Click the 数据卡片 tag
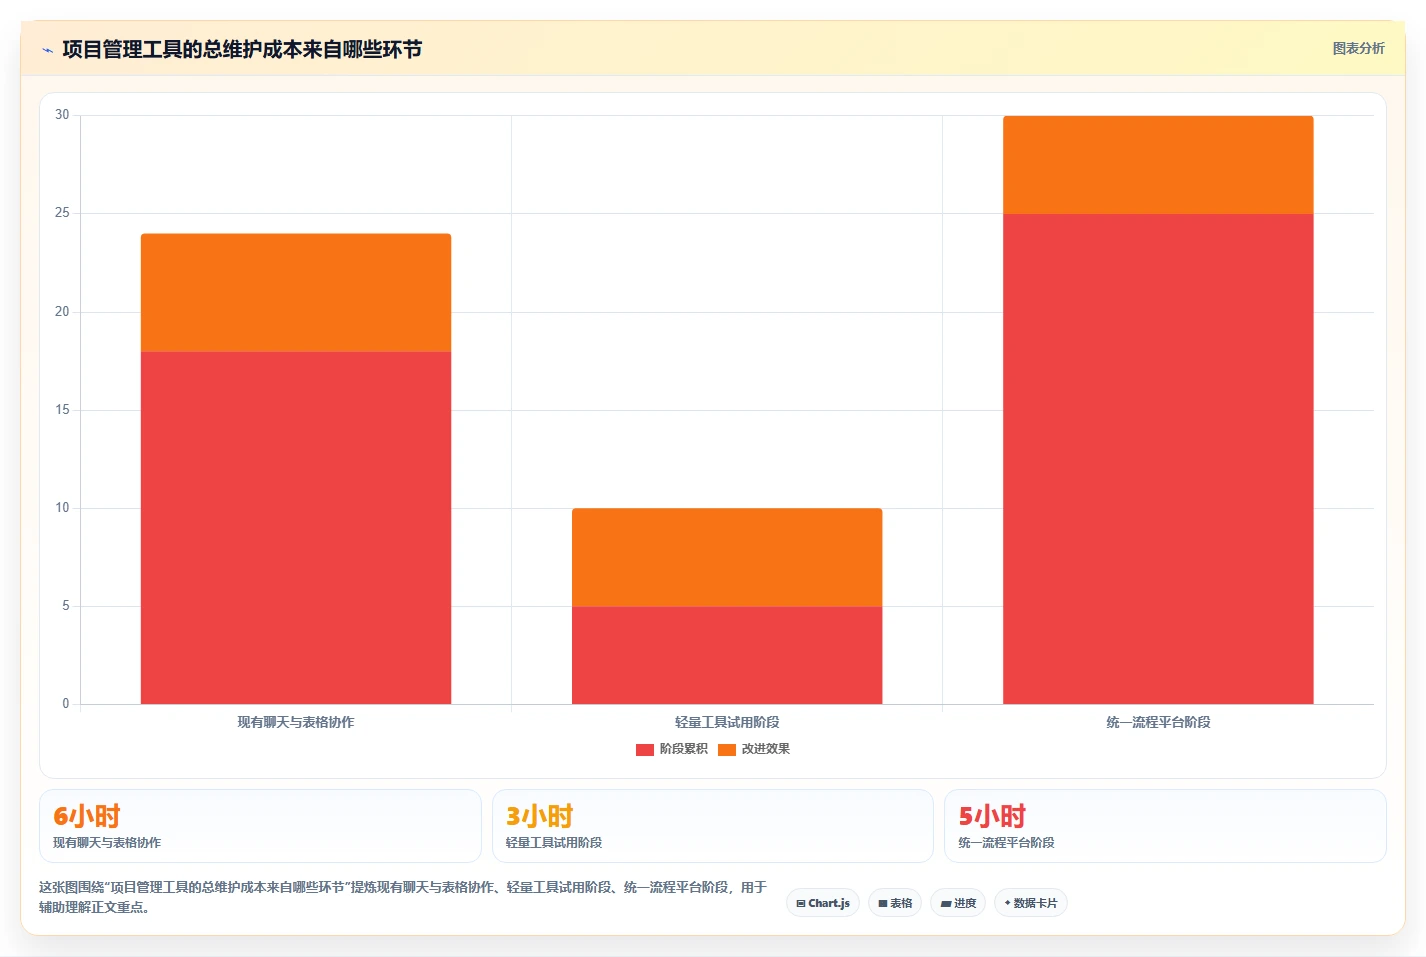1426x957 pixels. point(1031,903)
